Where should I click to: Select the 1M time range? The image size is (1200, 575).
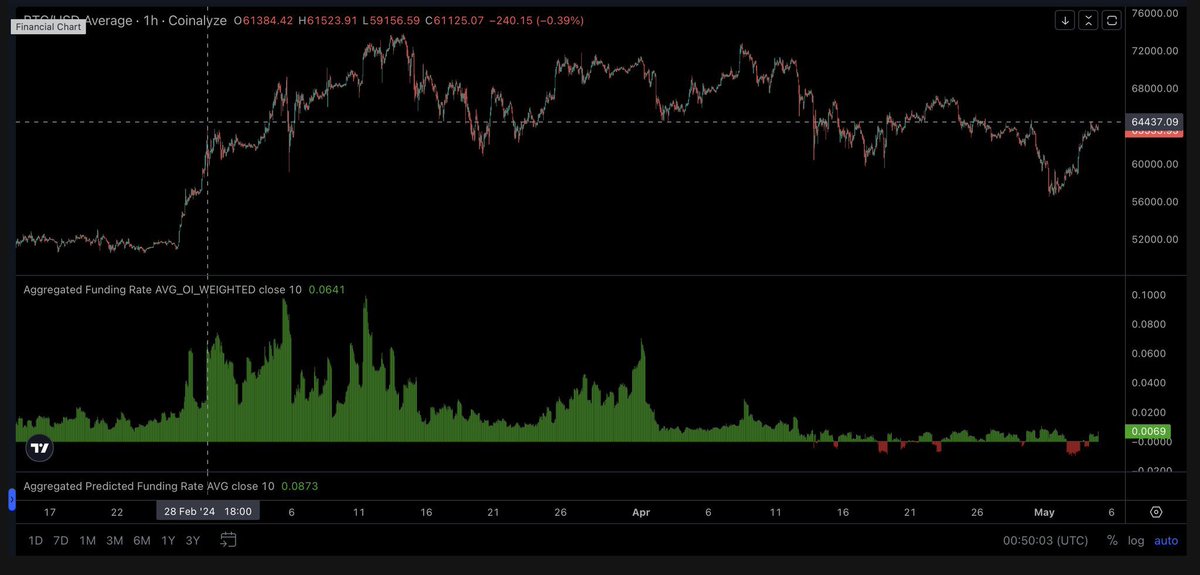pyautogui.click(x=88, y=541)
